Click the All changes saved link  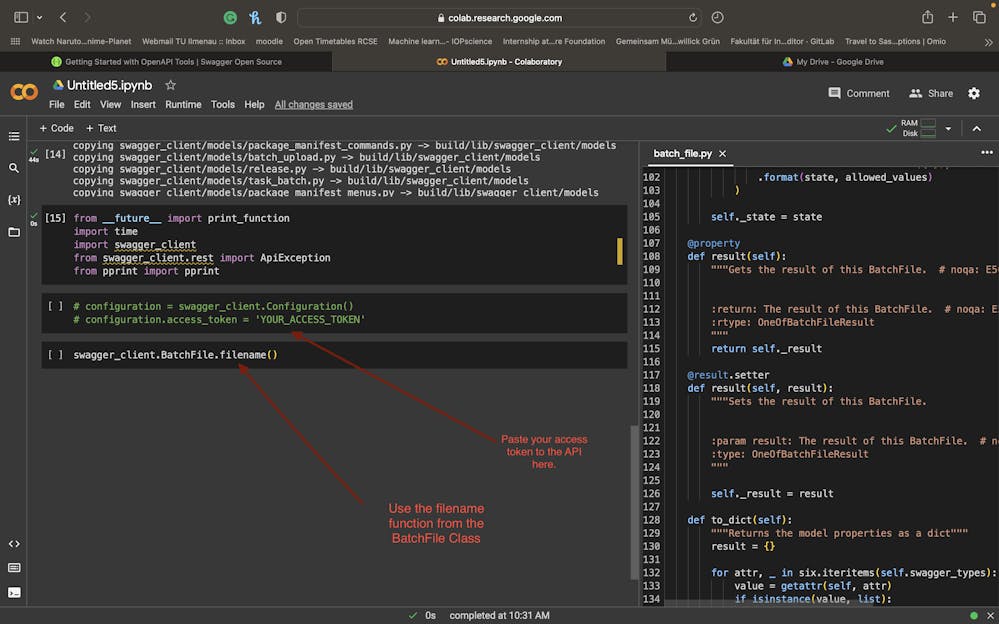pyautogui.click(x=313, y=104)
